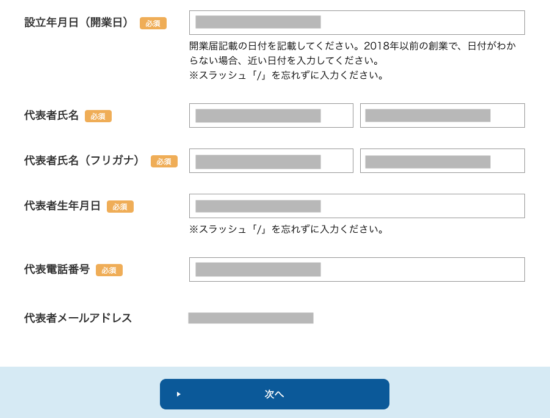Click the 必須 badge beside 代表電話番号
Screen dimensions: 550x418
[x=109, y=270]
